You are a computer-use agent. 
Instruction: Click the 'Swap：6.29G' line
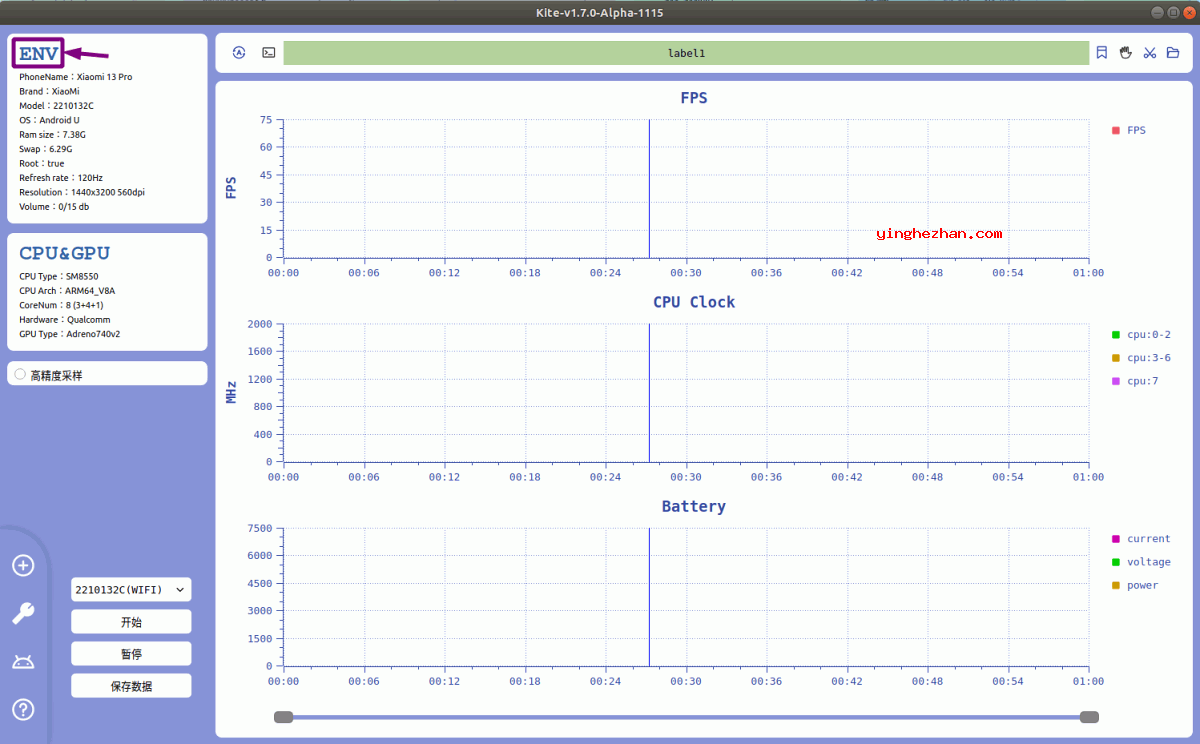pos(46,149)
